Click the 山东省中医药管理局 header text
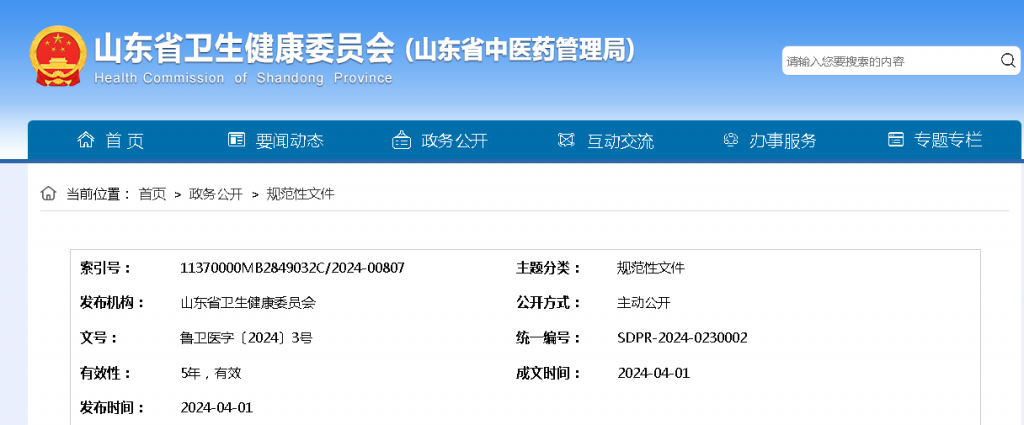Image resolution: width=1024 pixels, height=425 pixels. click(519, 50)
